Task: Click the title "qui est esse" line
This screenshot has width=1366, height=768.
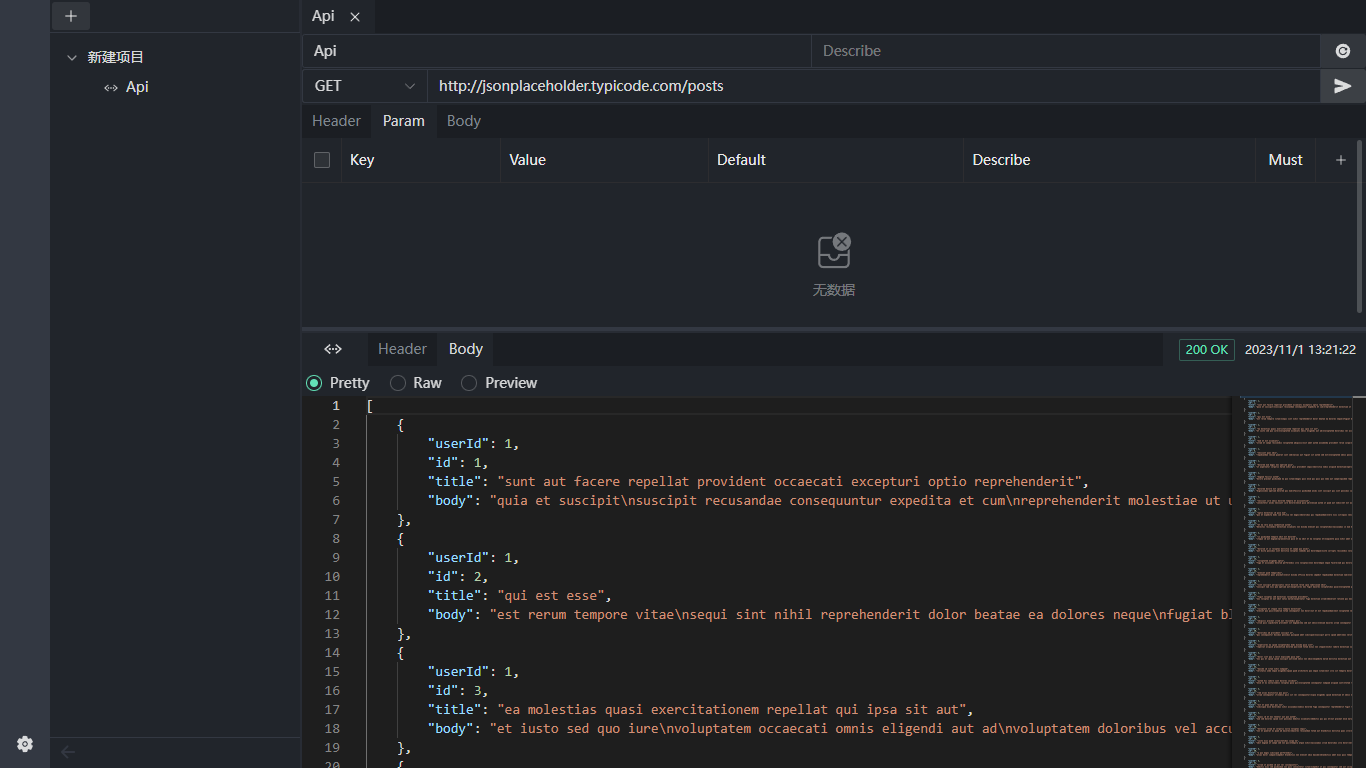Action: click(x=519, y=596)
